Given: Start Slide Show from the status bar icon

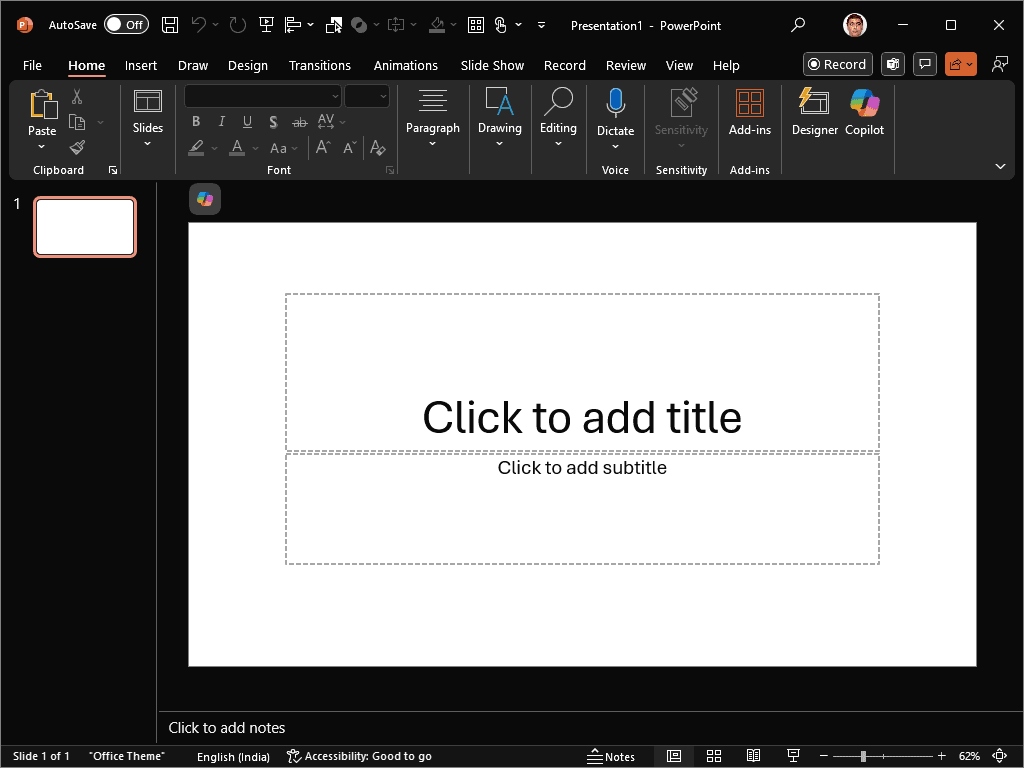Looking at the screenshot, I should (792, 755).
